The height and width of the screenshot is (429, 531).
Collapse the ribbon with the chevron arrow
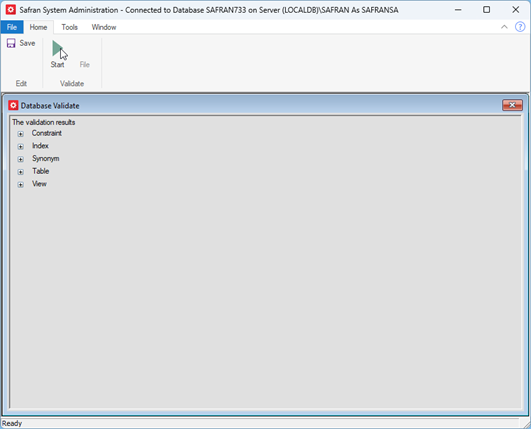pyautogui.click(x=504, y=27)
